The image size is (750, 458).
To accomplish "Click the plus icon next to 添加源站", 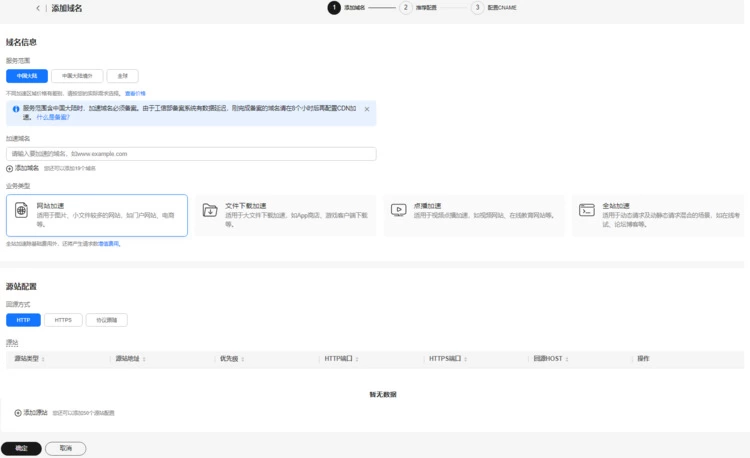I will [18, 412].
